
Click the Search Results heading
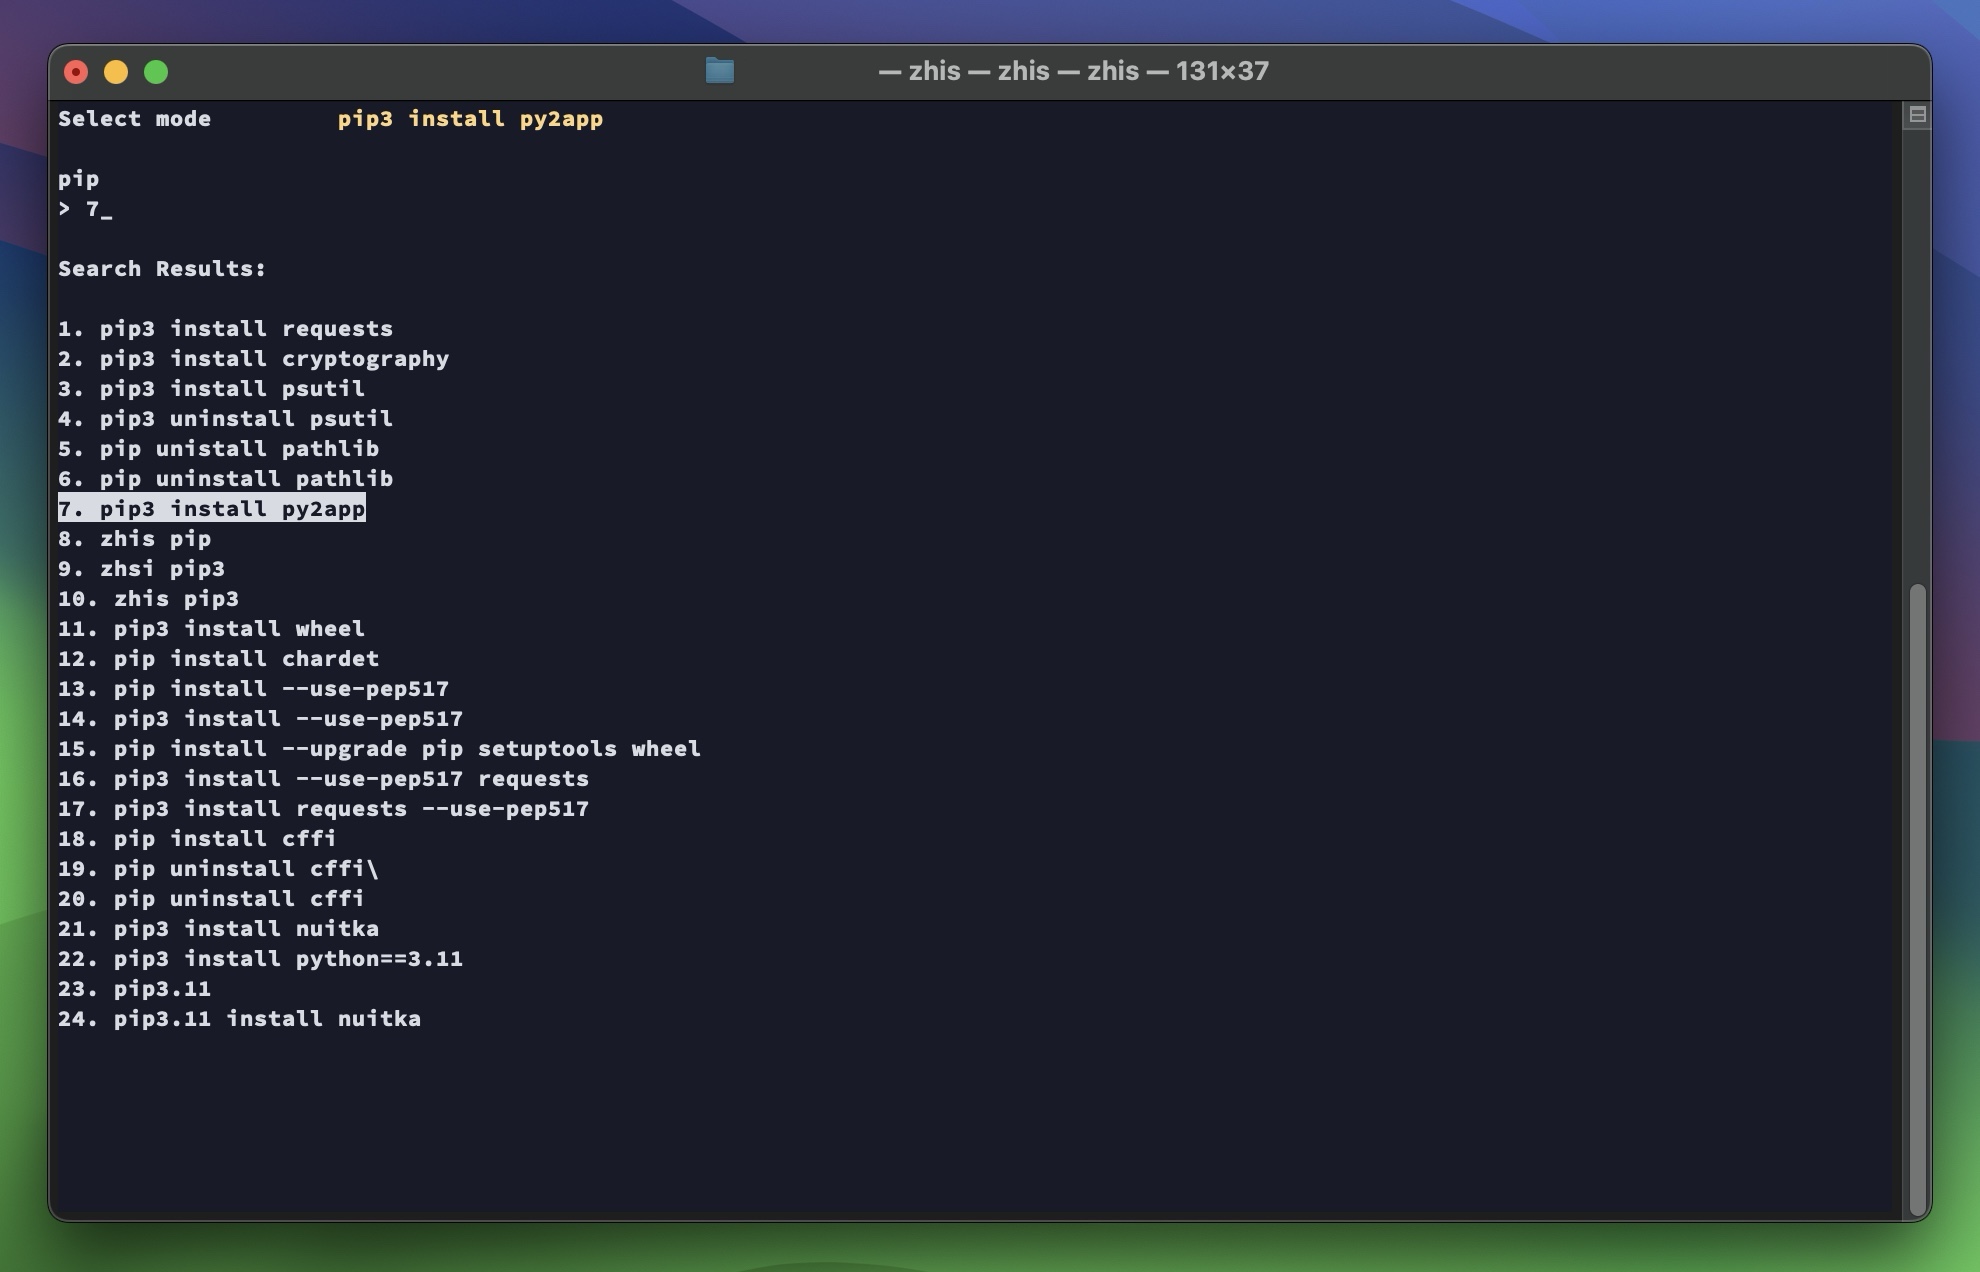(162, 269)
